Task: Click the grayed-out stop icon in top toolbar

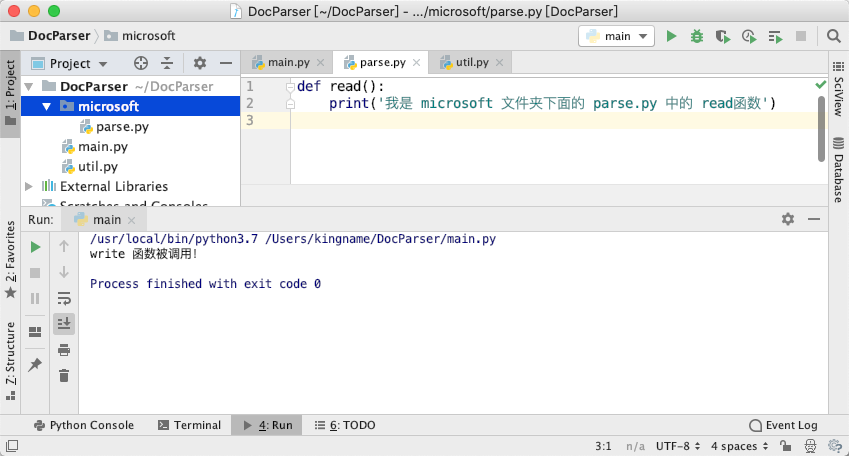Action: 801,36
